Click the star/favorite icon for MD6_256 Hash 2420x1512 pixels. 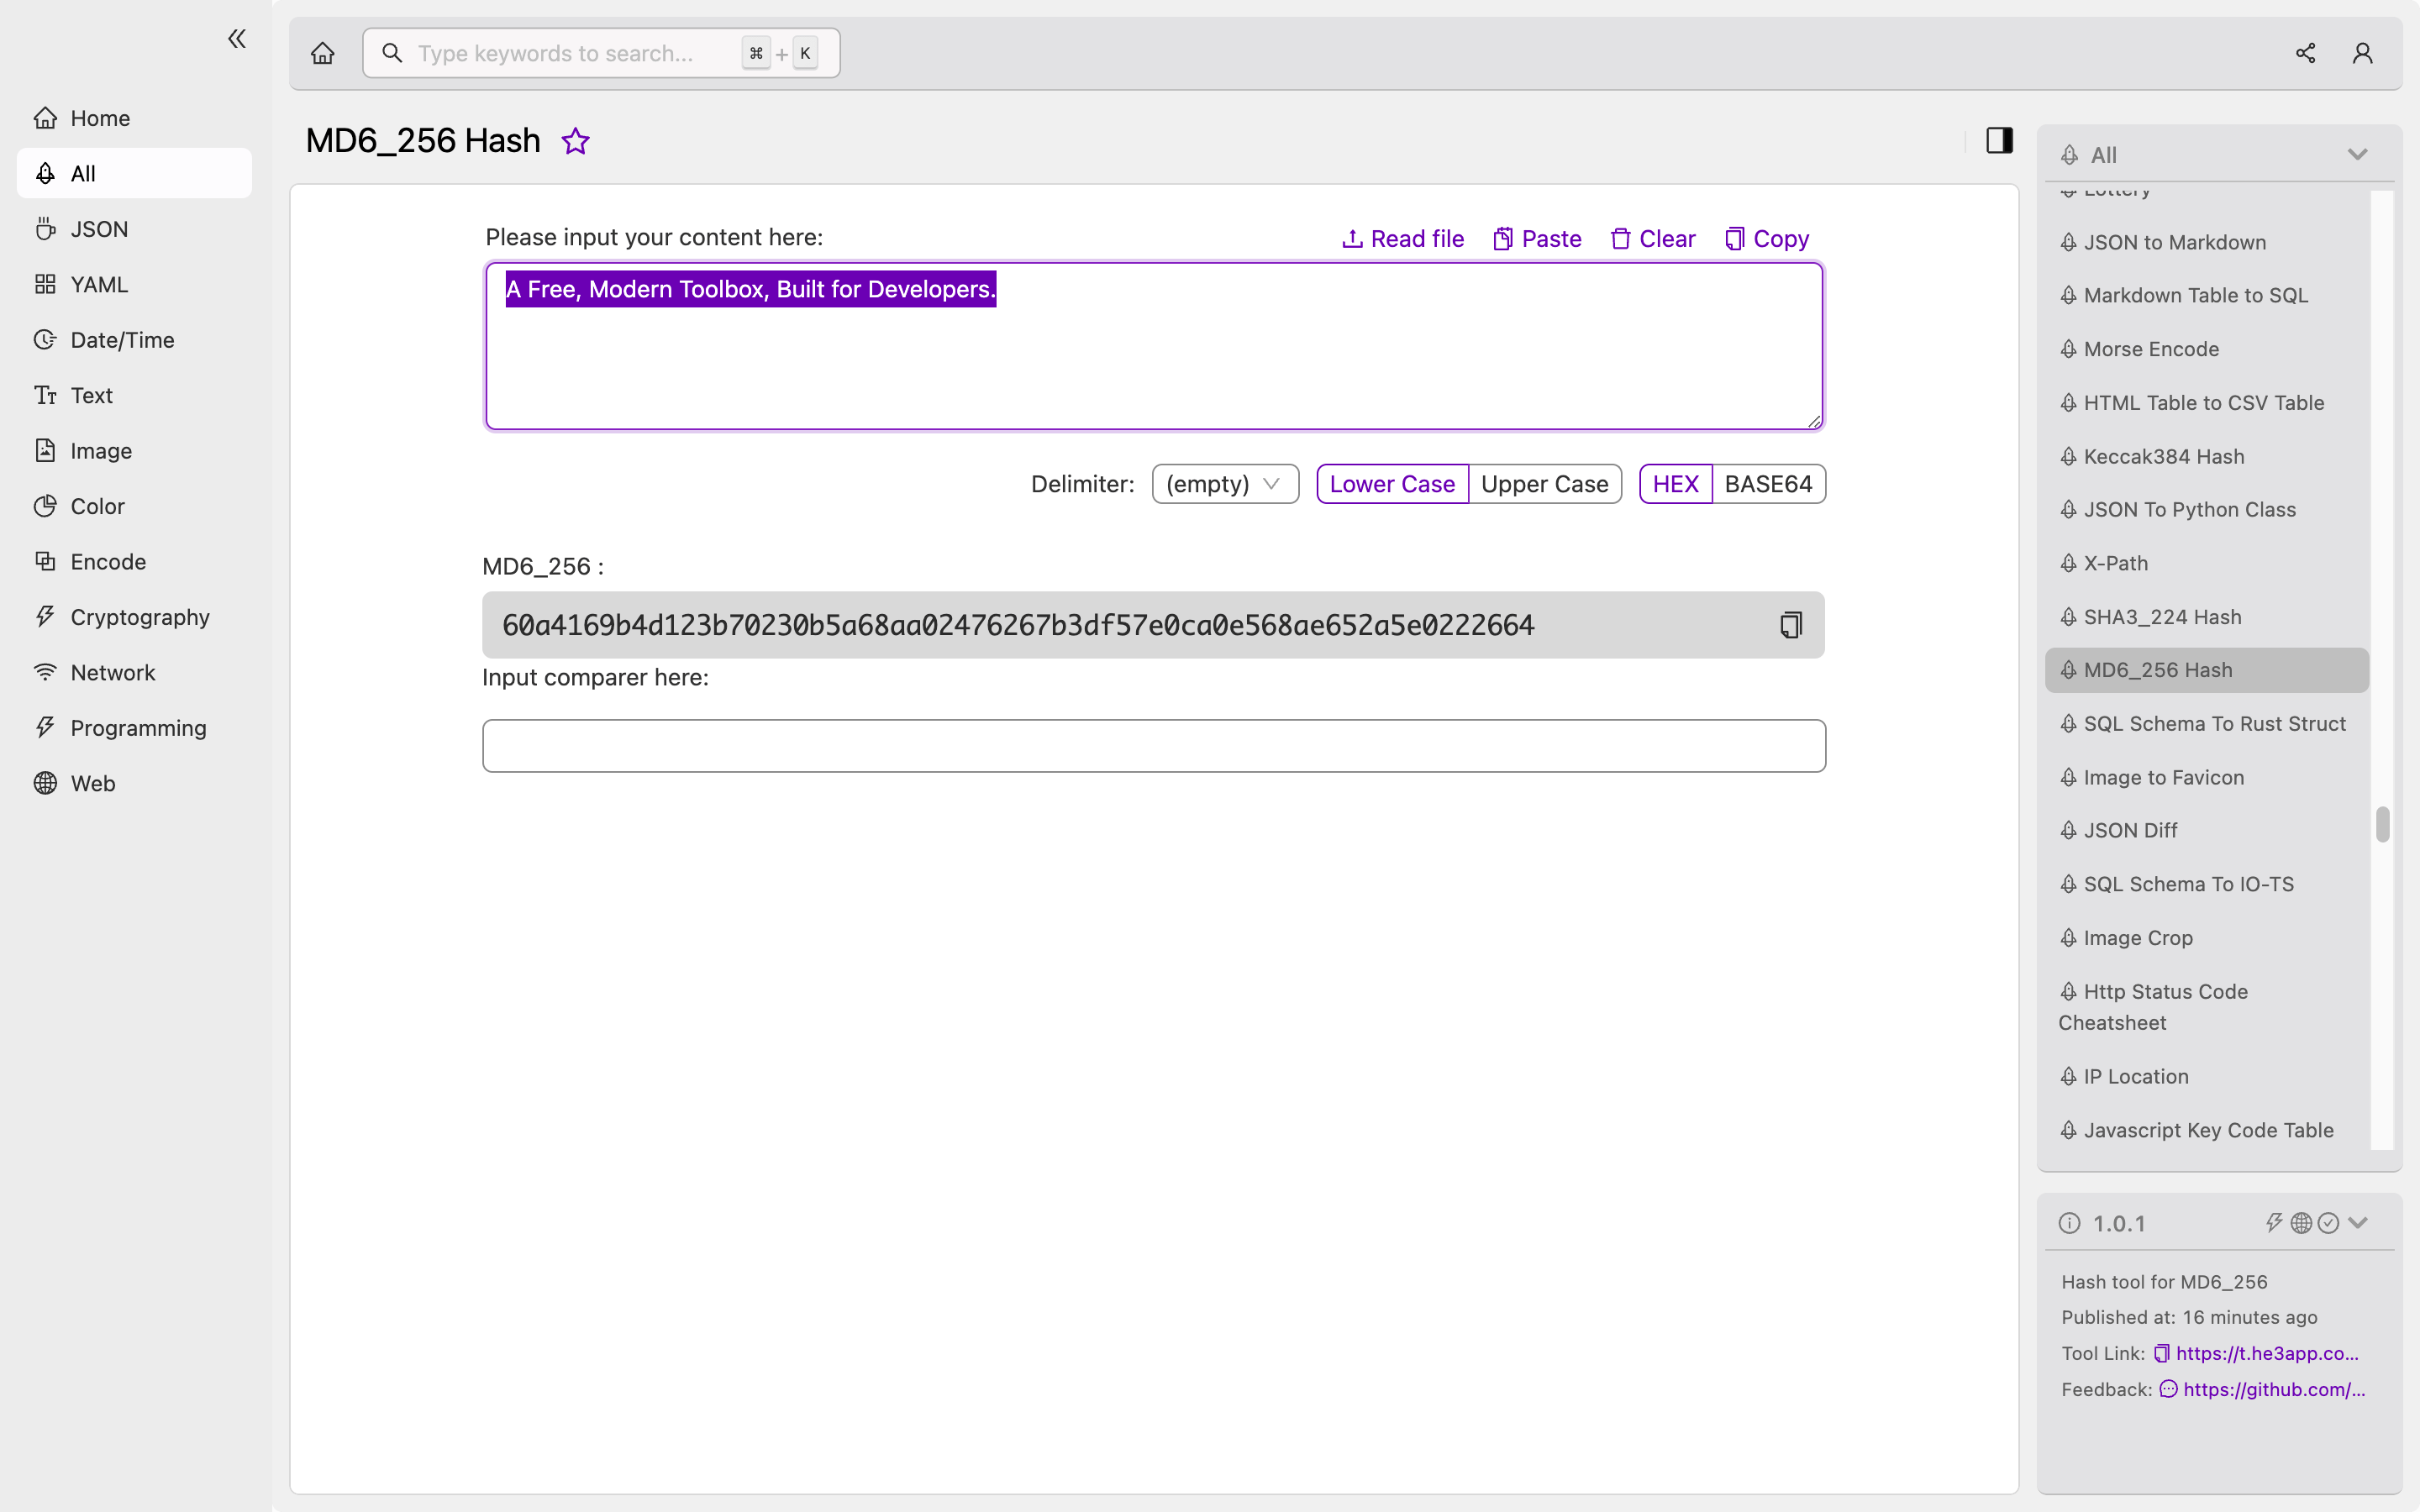575,139
